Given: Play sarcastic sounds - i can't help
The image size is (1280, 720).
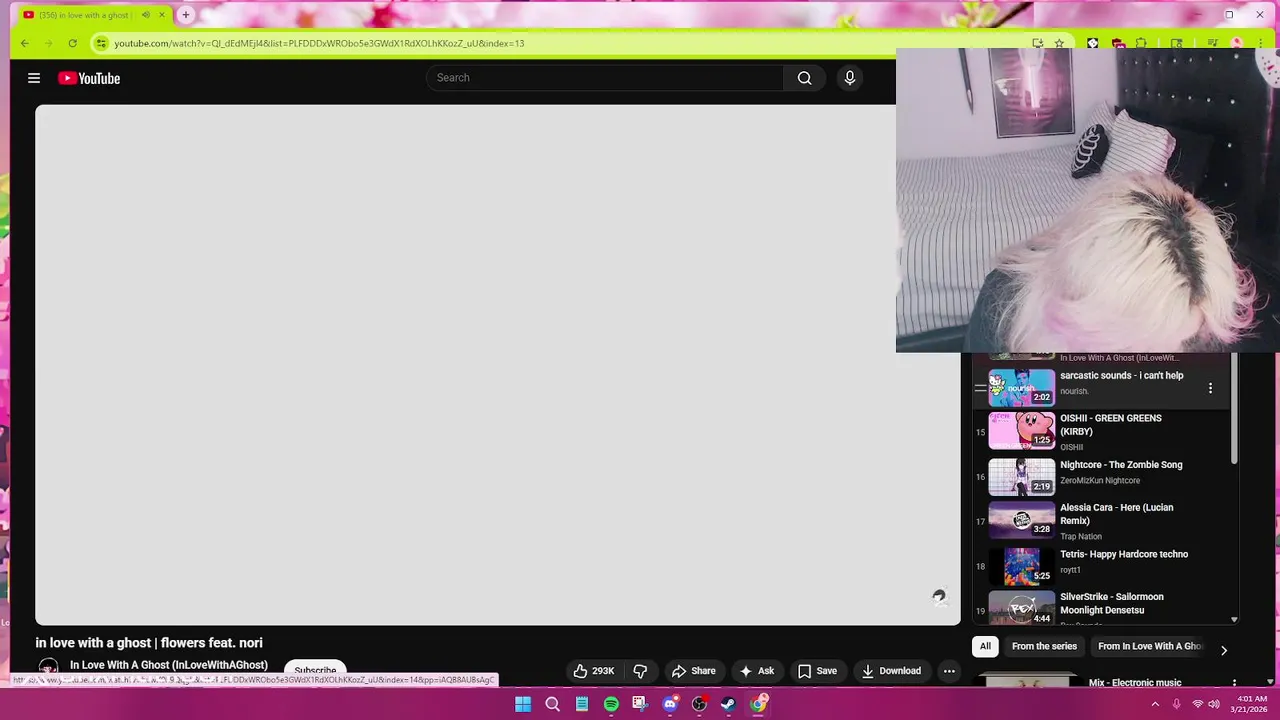Looking at the screenshot, I should pyautogui.click(x=1121, y=376).
